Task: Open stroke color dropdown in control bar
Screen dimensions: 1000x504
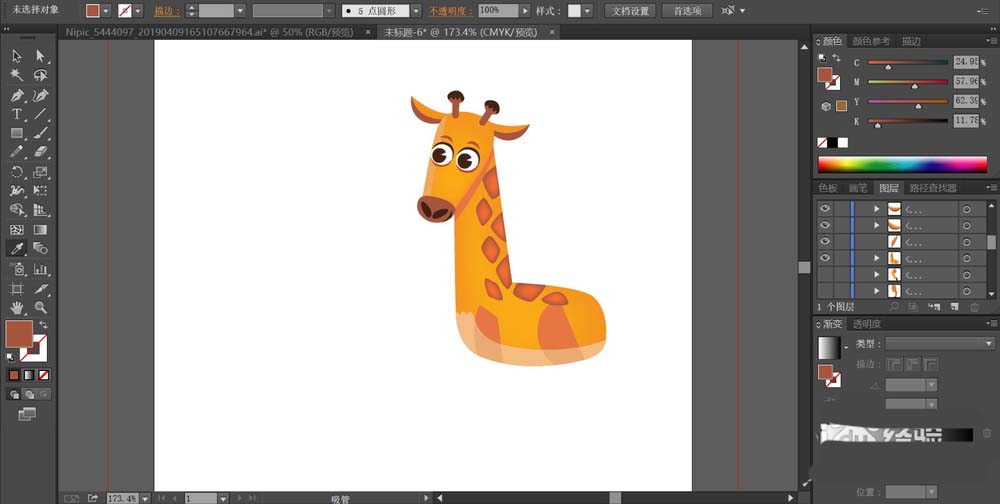Action: 138,11
